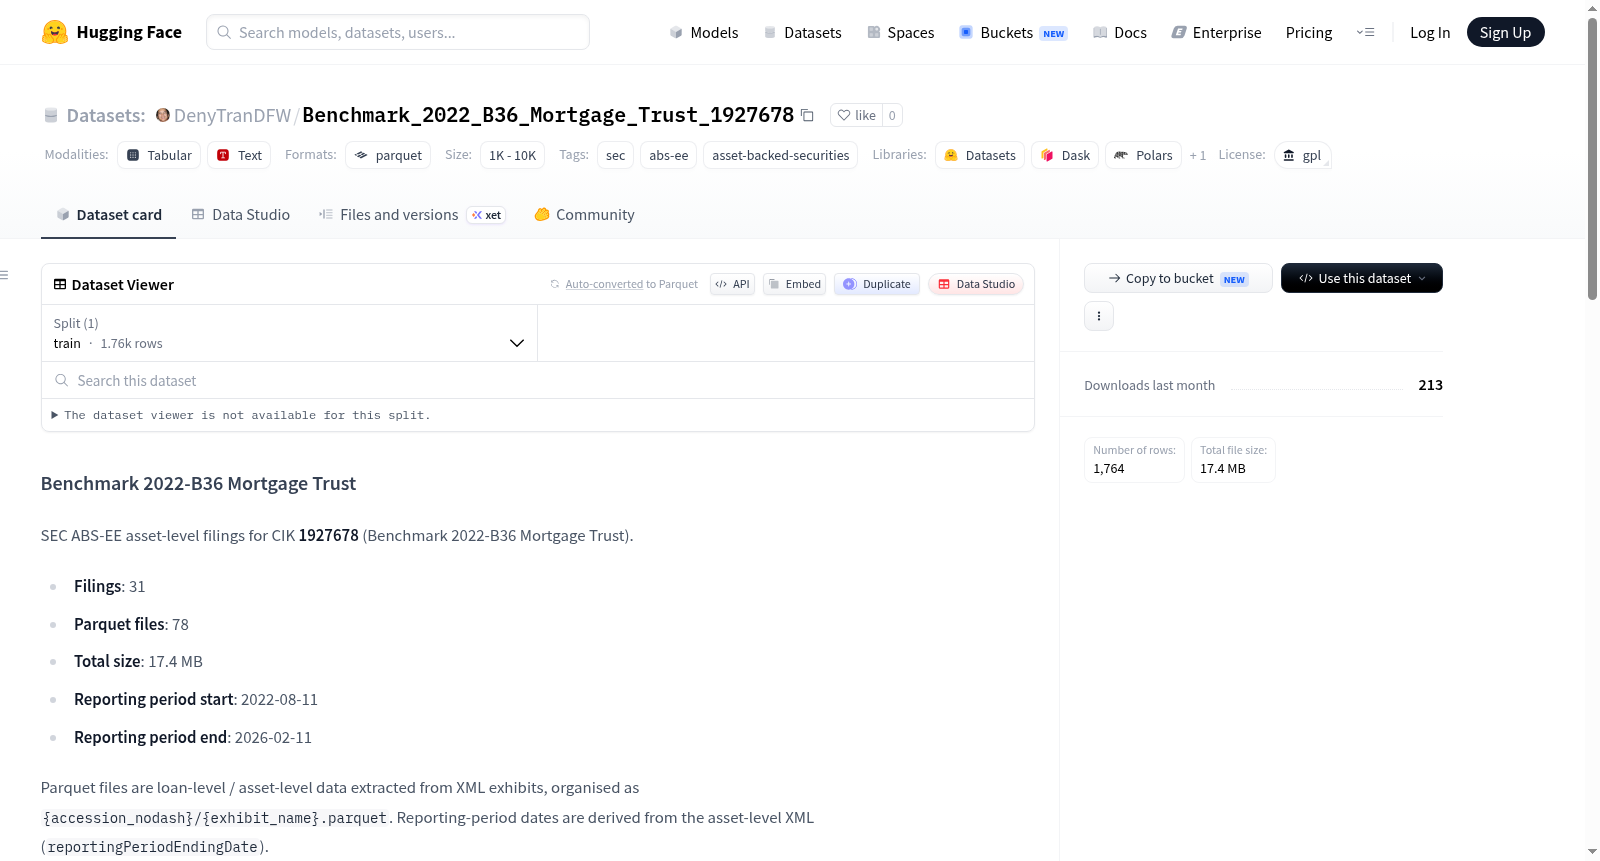Viewport: 1600px width, 861px height.
Task: Expand the Split train dropdown
Action: (x=289, y=333)
